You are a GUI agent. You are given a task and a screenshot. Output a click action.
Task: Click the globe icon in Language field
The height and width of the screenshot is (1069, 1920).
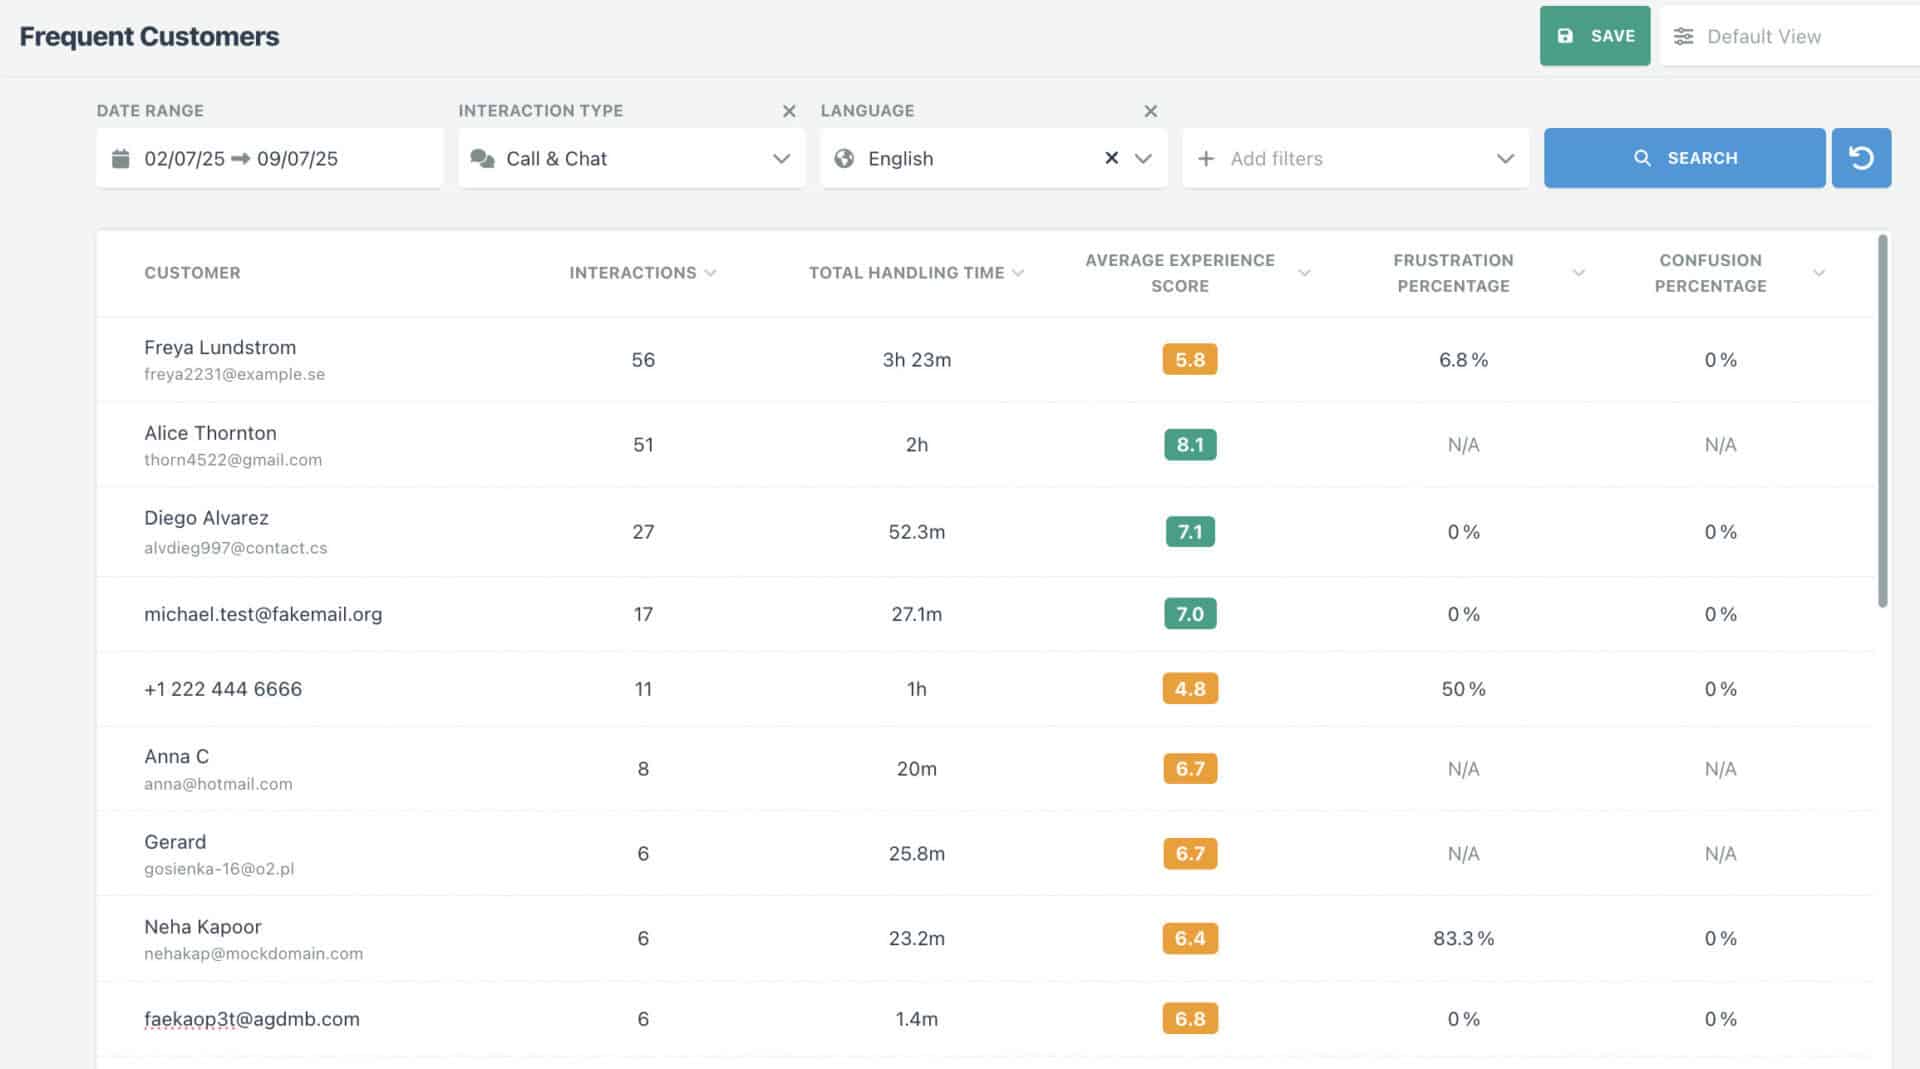(844, 158)
